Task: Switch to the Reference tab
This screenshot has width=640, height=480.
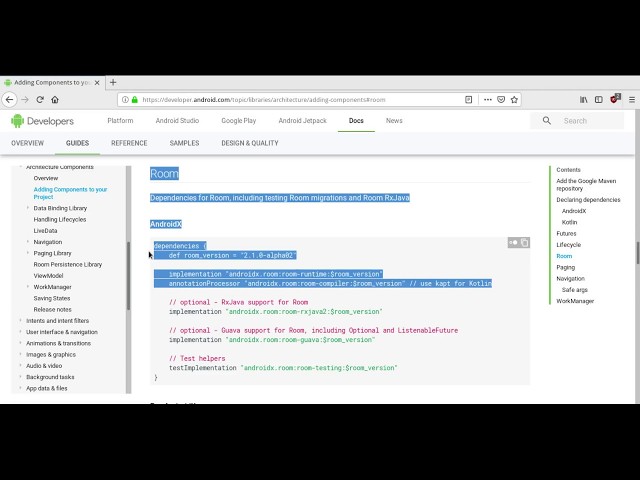Action: (129, 143)
